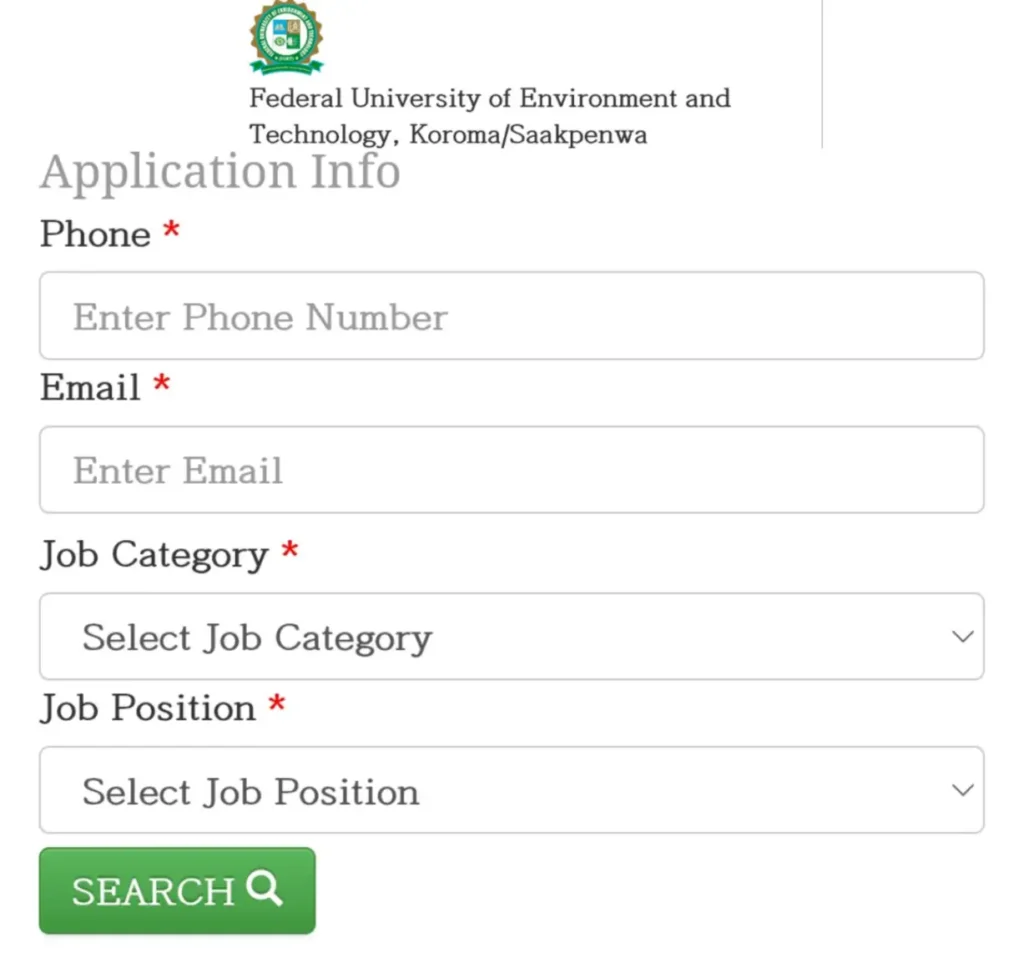
Task: Click the Enter Phone Number field
Action: pos(512,316)
